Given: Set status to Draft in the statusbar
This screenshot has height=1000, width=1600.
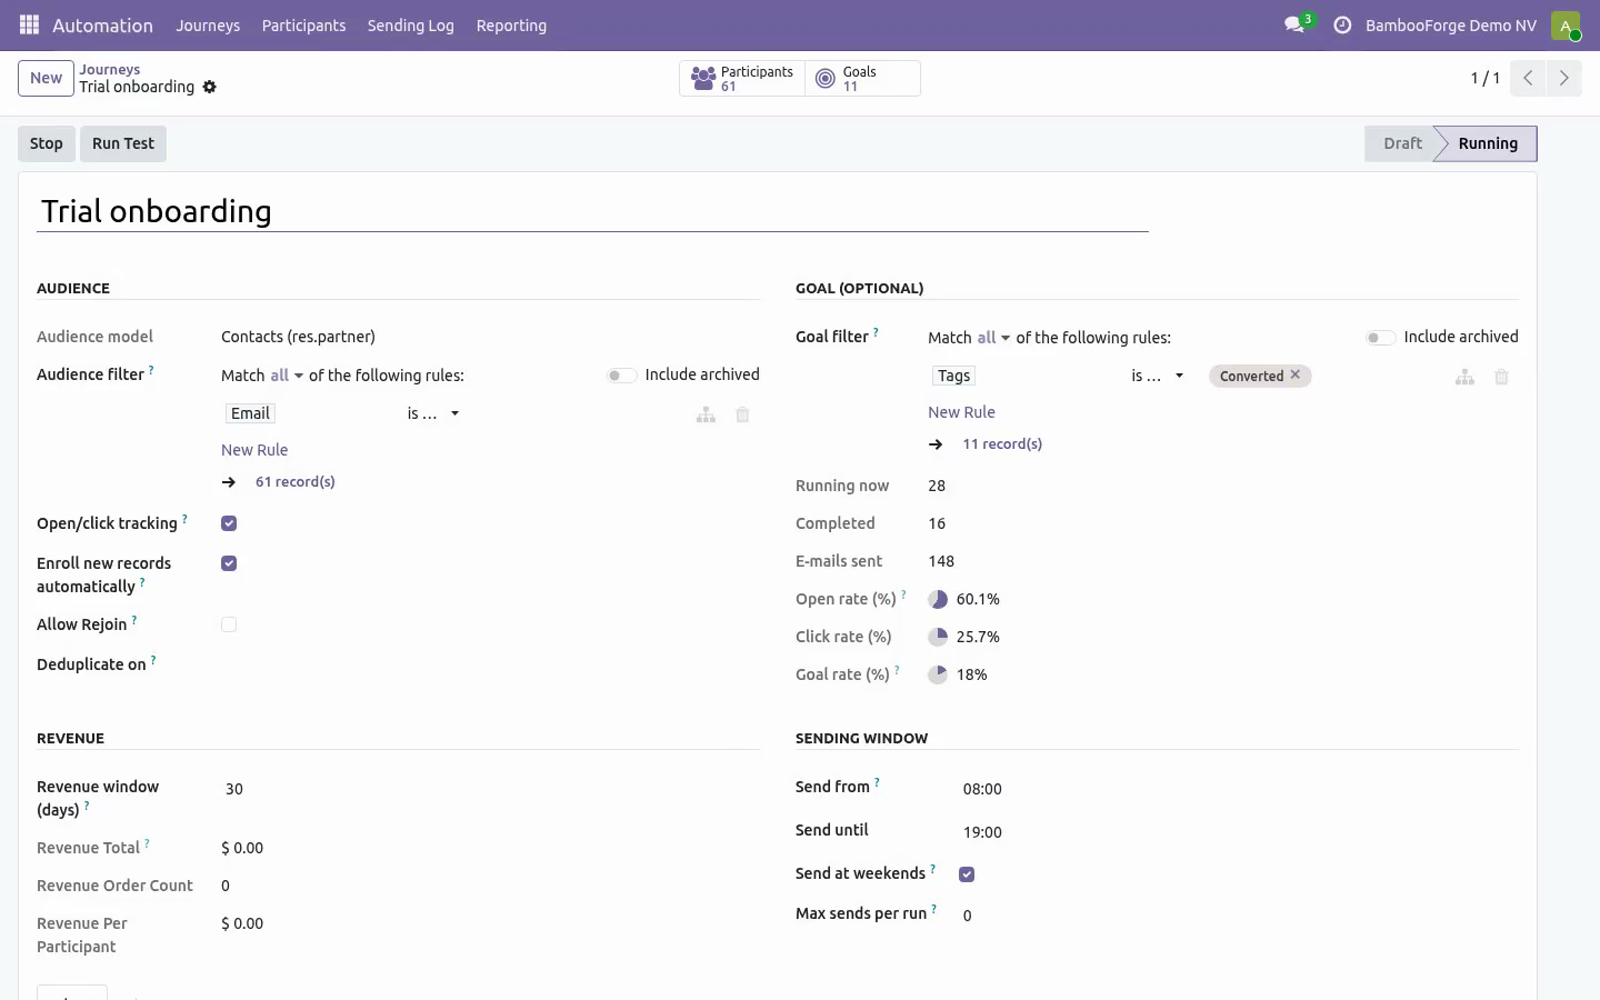Looking at the screenshot, I should (x=1401, y=143).
